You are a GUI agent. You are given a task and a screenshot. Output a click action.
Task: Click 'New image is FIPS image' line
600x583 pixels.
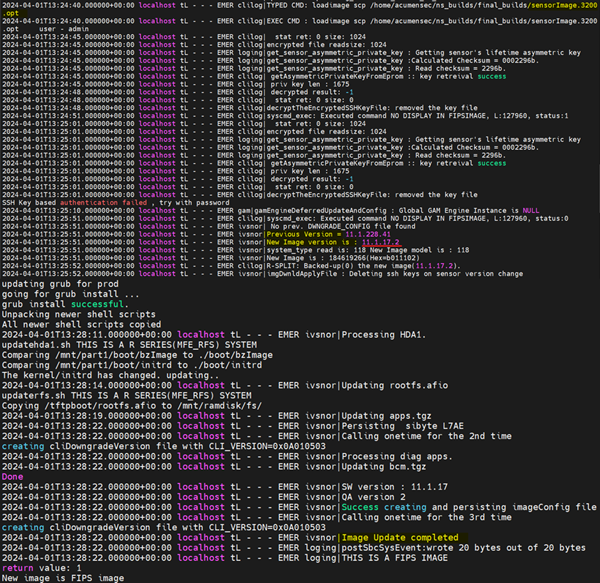pos(63,578)
